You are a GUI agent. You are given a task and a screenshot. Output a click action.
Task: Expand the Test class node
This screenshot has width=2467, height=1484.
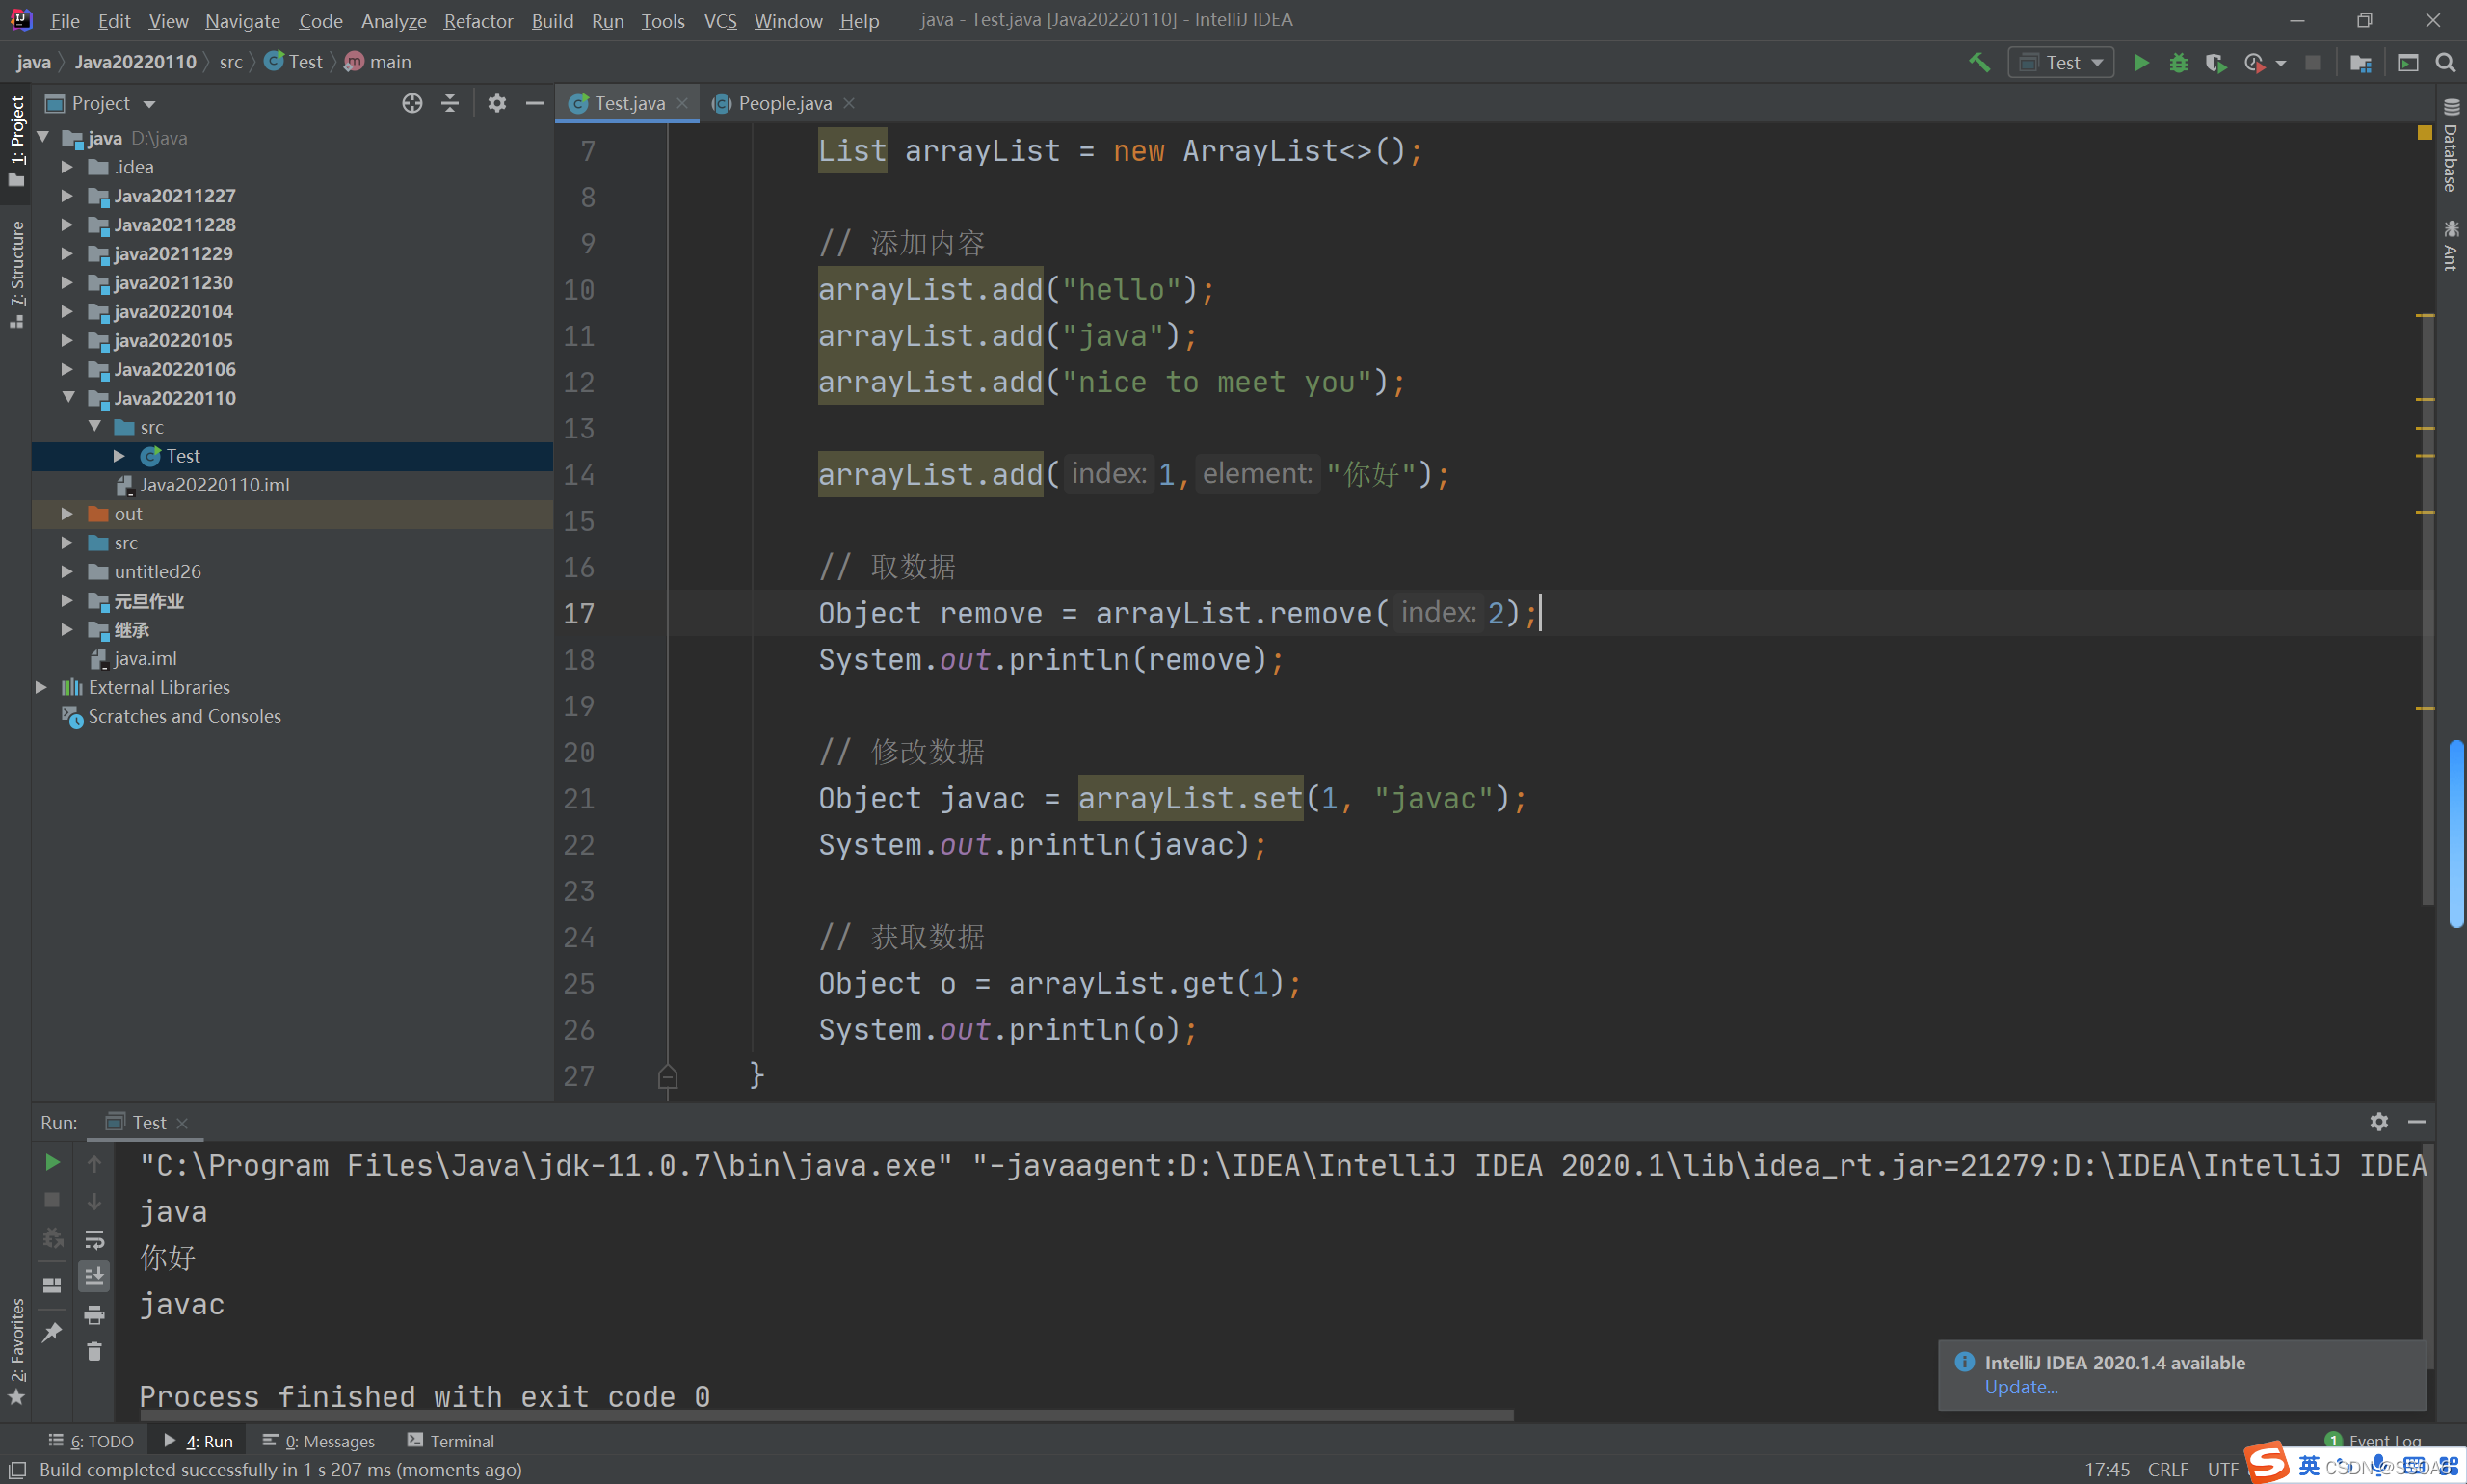(119, 456)
